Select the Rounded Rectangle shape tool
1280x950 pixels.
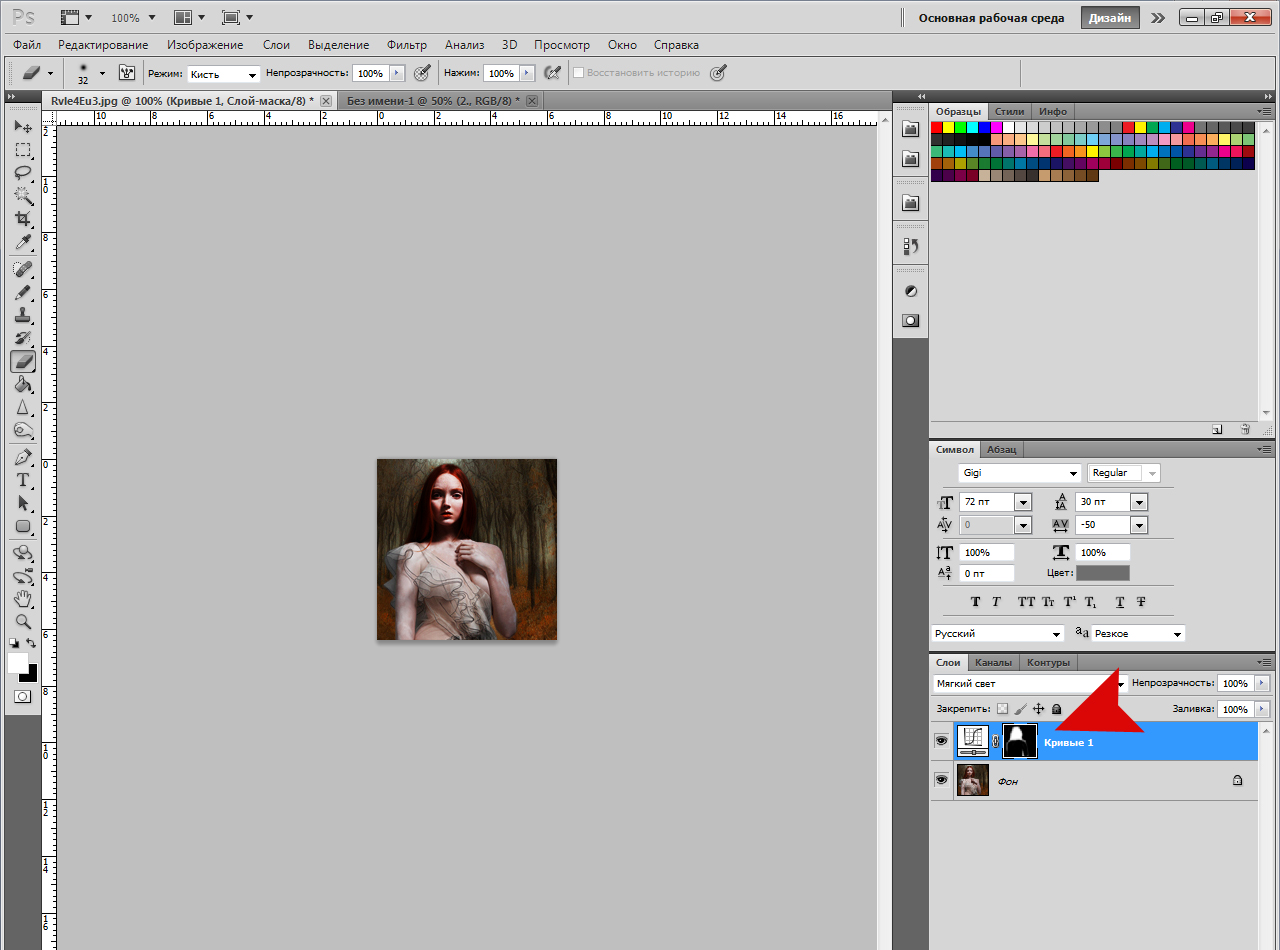23,526
